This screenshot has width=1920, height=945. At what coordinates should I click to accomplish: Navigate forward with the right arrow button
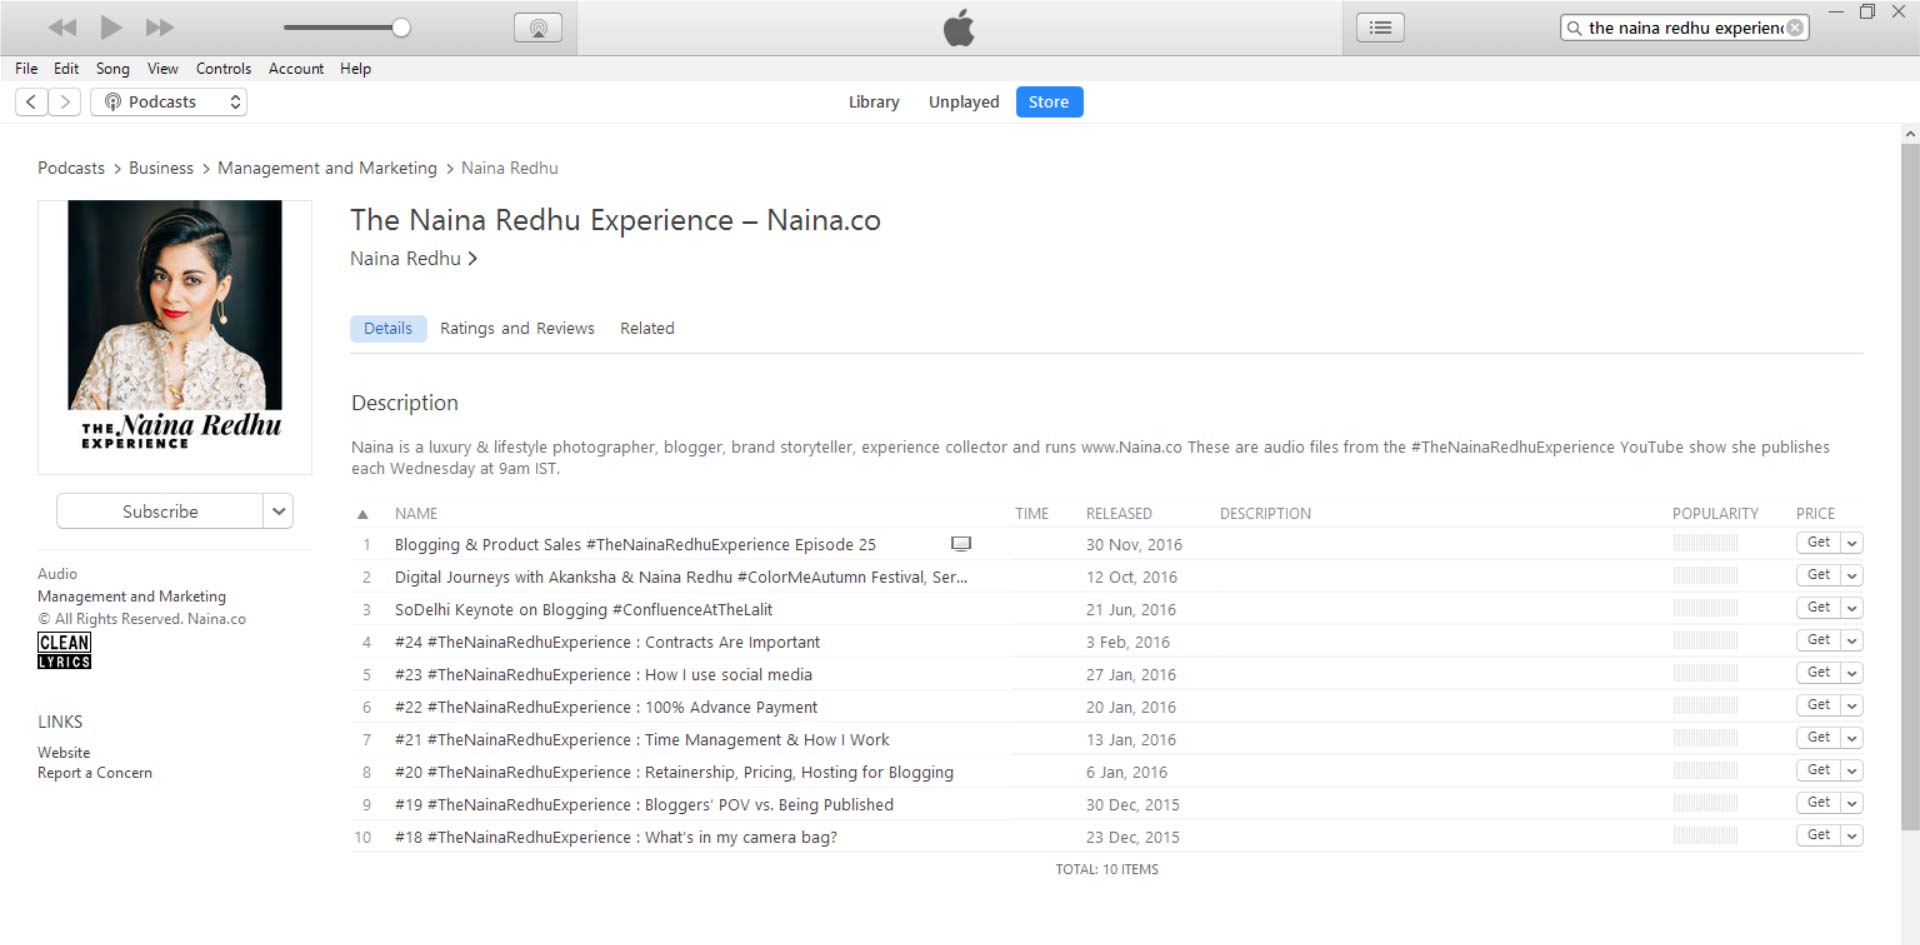pyautogui.click(x=65, y=102)
